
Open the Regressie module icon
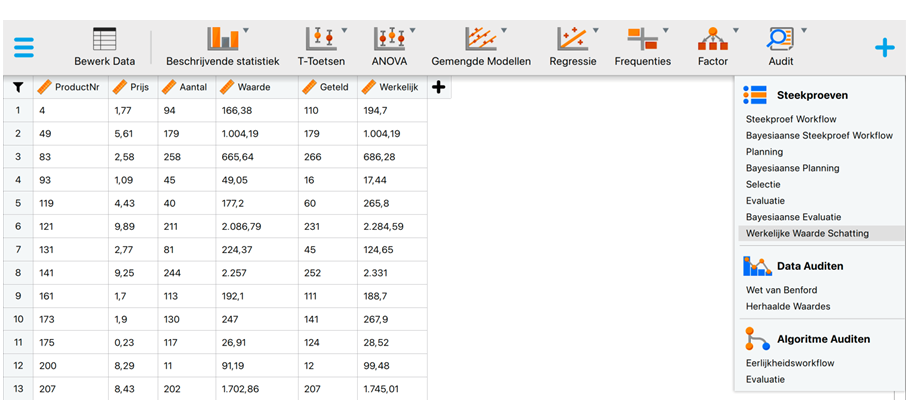pyautogui.click(x=572, y=40)
